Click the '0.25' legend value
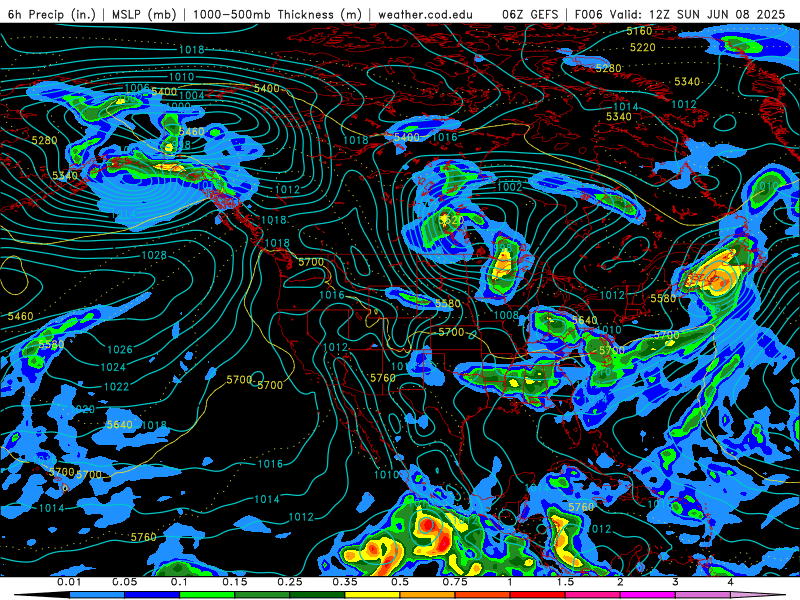 coord(290,582)
